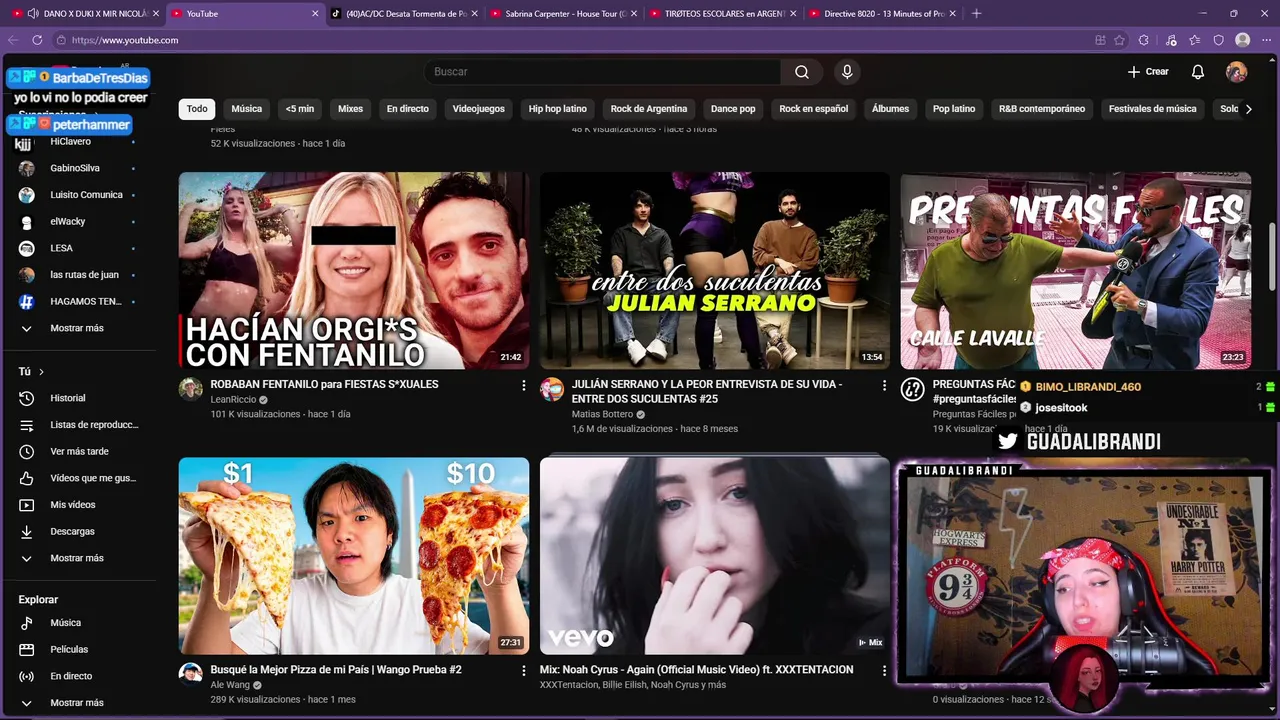Select the Videojuegos filter chip

(479, 109)
